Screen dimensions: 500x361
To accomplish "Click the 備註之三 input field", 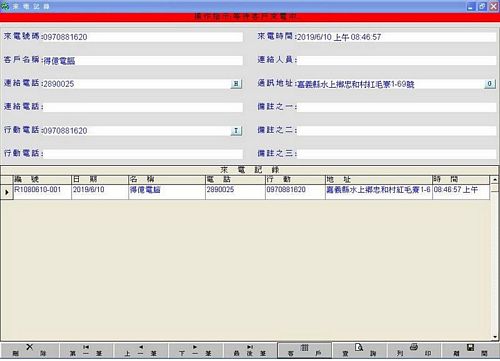I will pyautogui.click(x=396, y=154).
